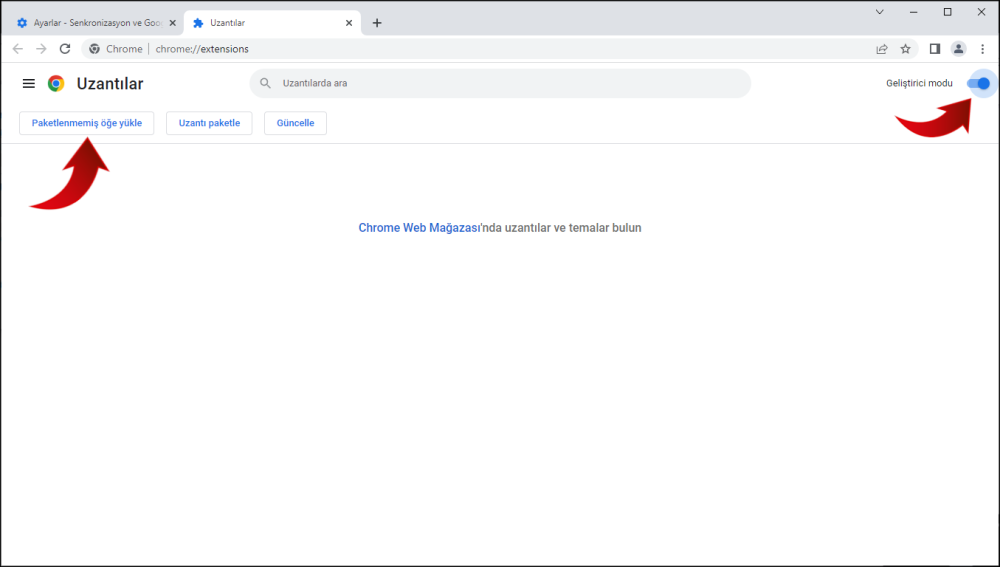Click the share page icon in address bar

882,49
